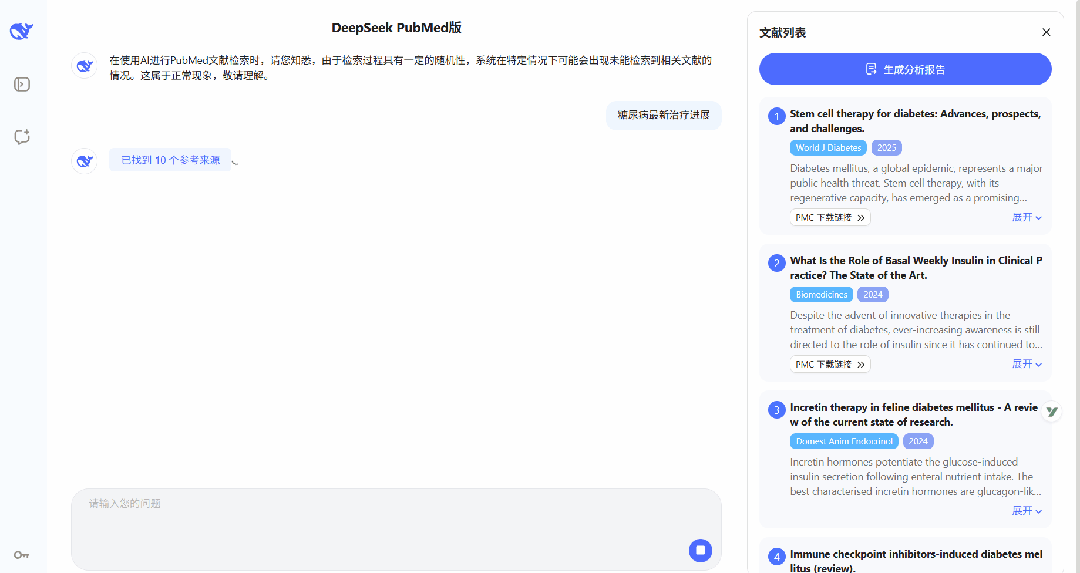This screenshot has height=573, width=1080.
Task: Click the Biomedicines journal tag
Action: coord(821,295)
